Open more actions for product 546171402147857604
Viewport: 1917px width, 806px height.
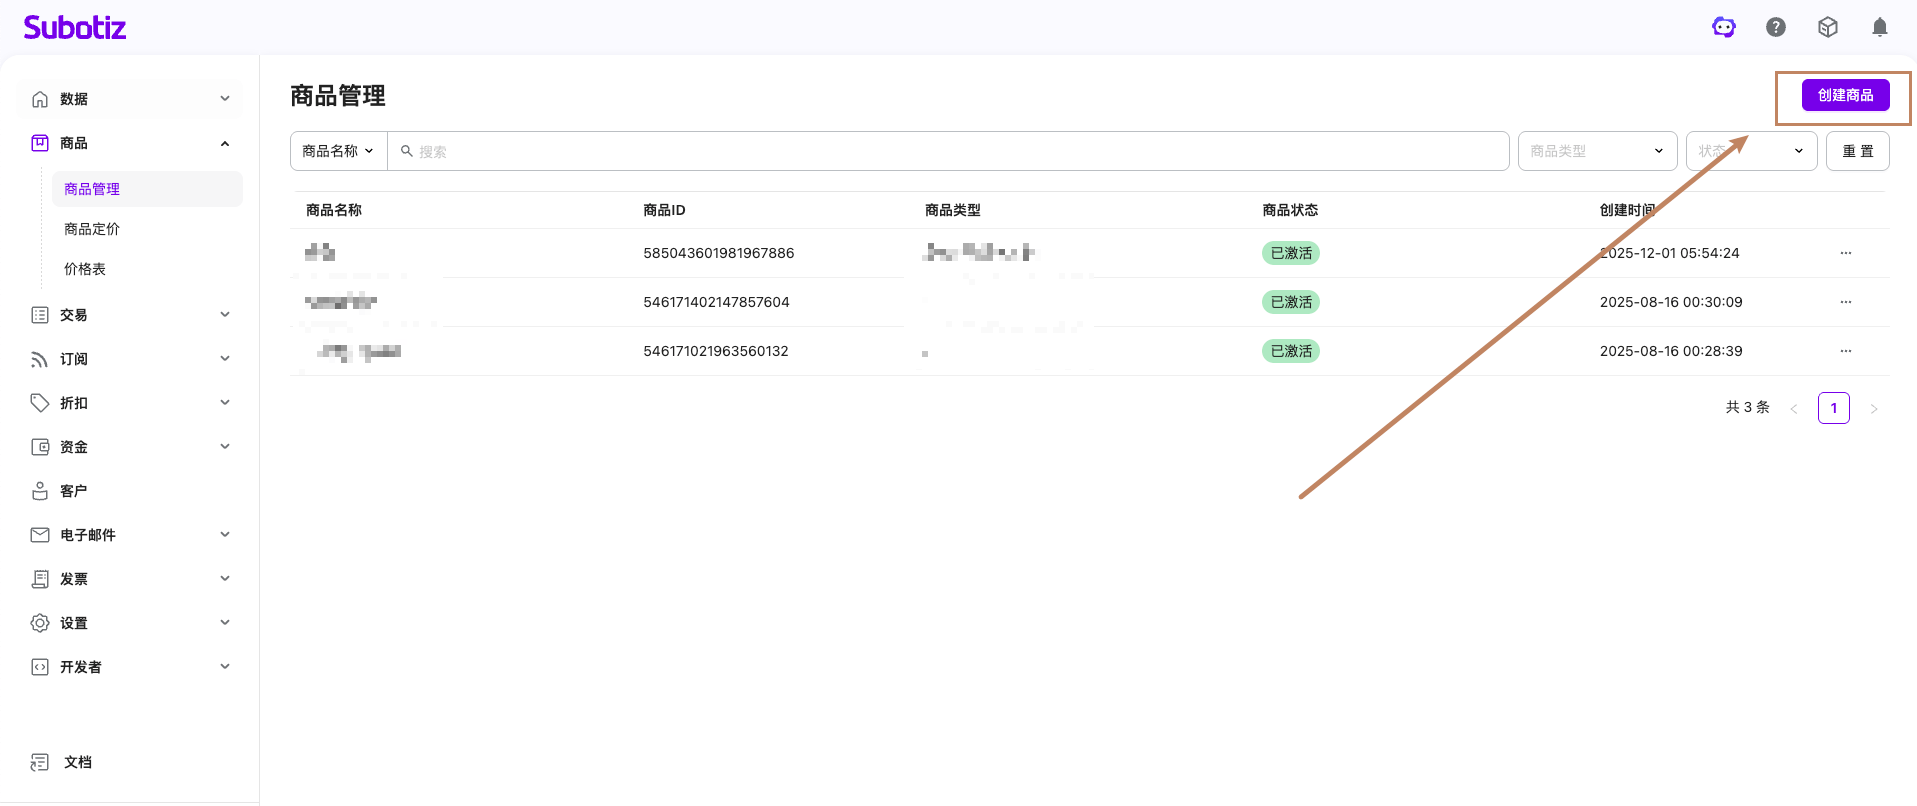1846,302
